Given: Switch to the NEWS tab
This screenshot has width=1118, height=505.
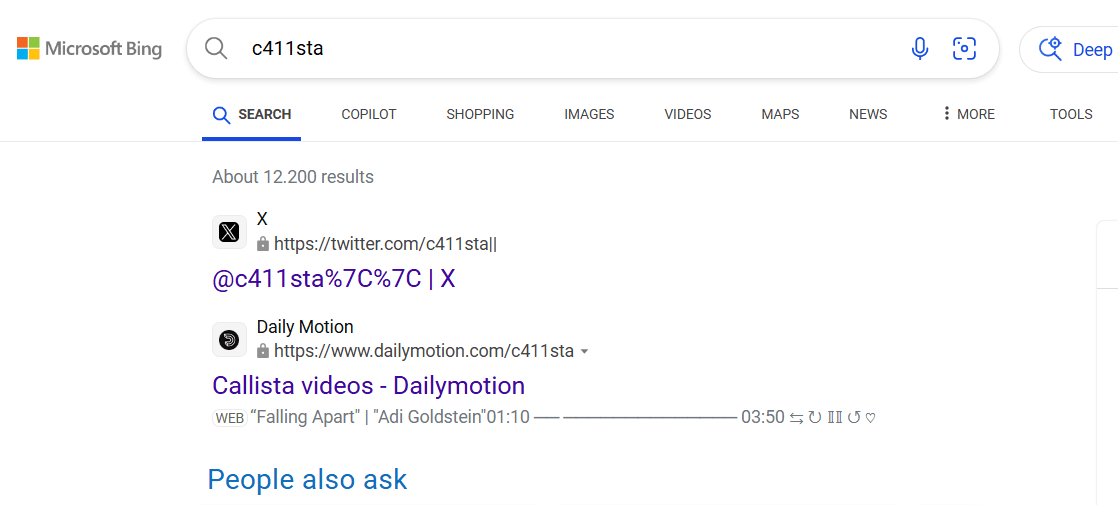Looking at the screenshot, I should click(x=868, y=114).
